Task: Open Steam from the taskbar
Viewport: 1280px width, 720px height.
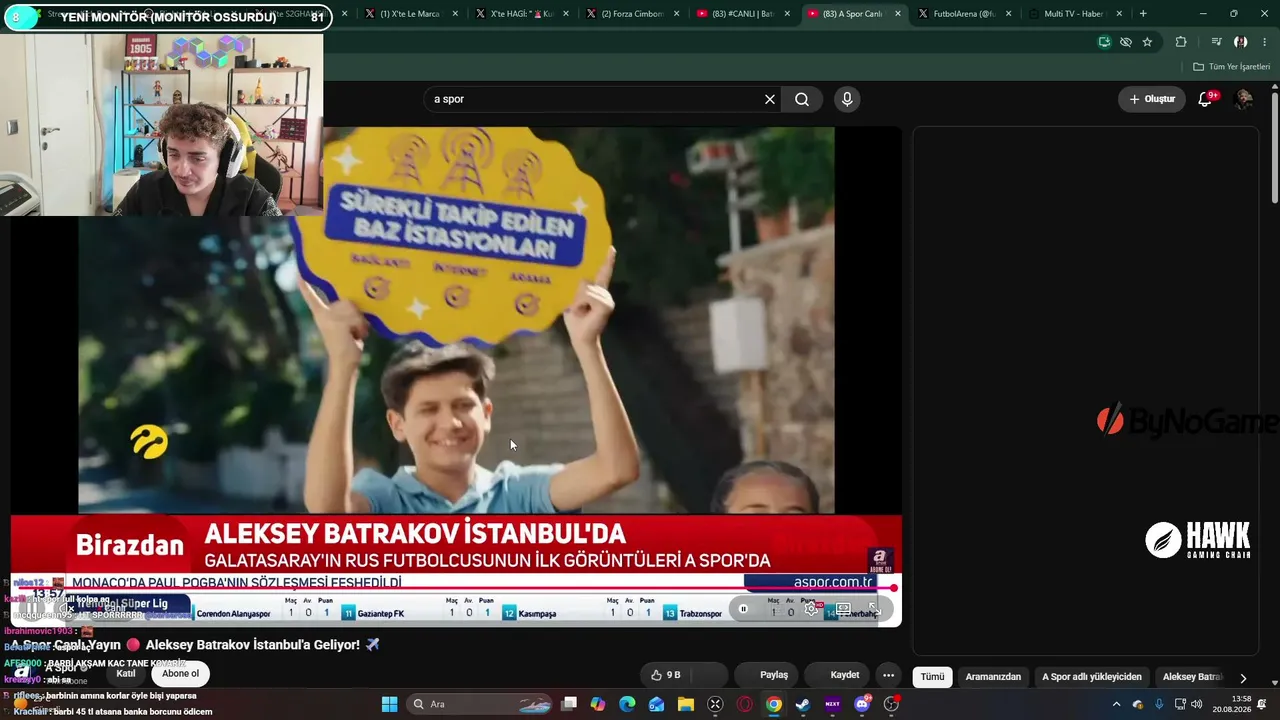Action: click(x=803, y=704)
